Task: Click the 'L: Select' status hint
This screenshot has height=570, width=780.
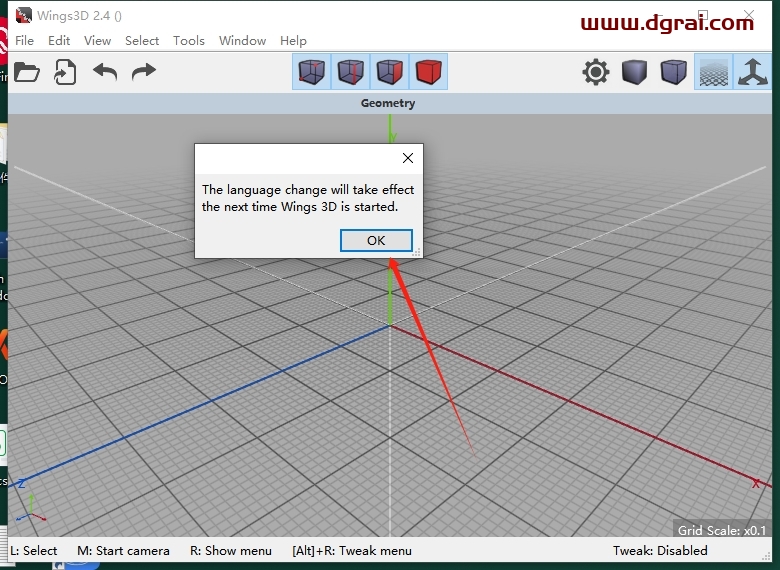Action: click(x=33, y=551)
